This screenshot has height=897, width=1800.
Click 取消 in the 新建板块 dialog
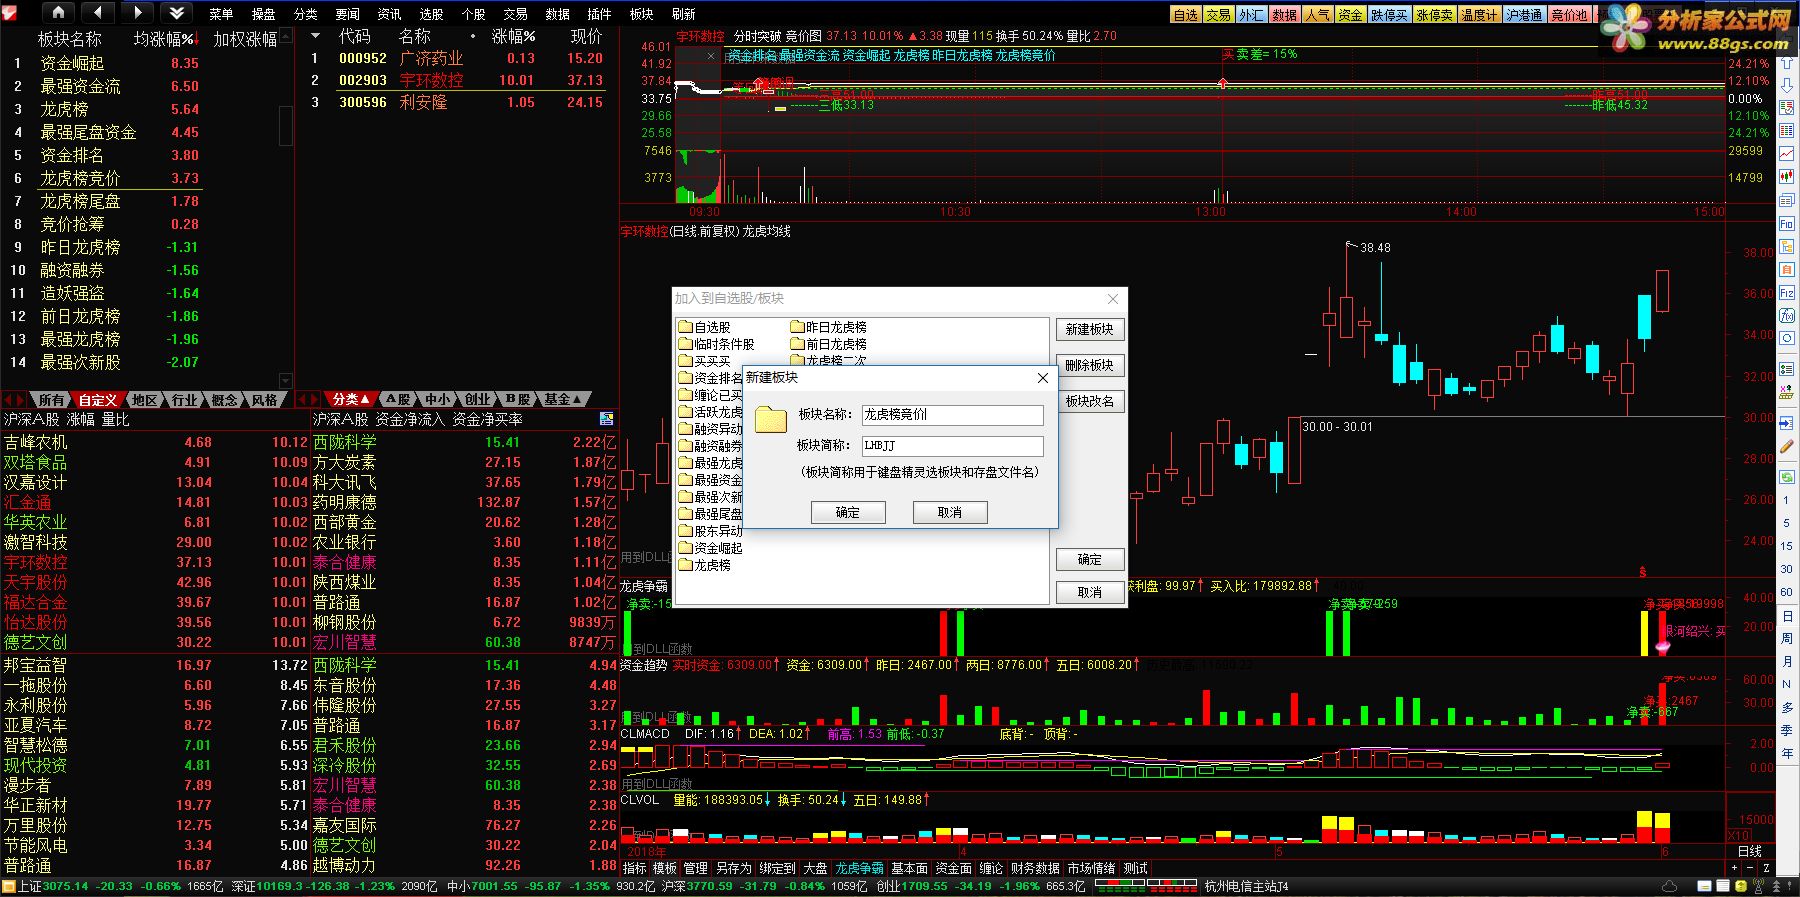tap(950, 512)
